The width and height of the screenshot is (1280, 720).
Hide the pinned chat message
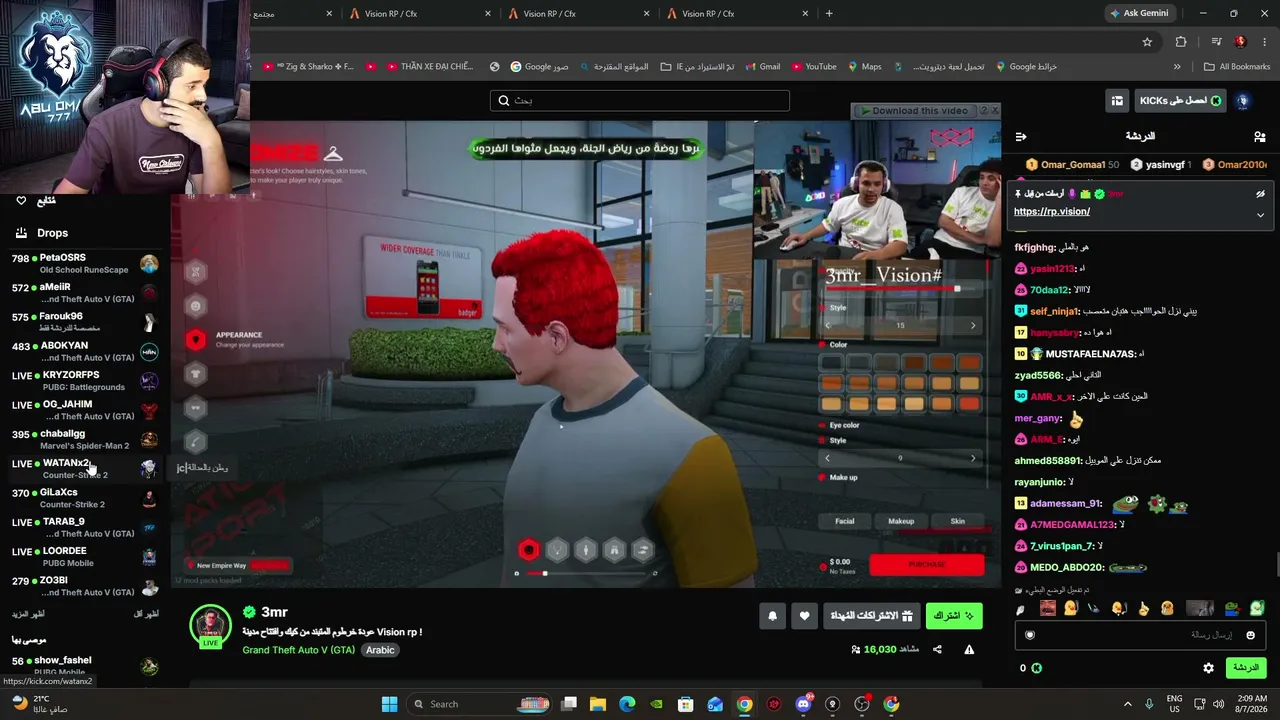click(1260, 194)
